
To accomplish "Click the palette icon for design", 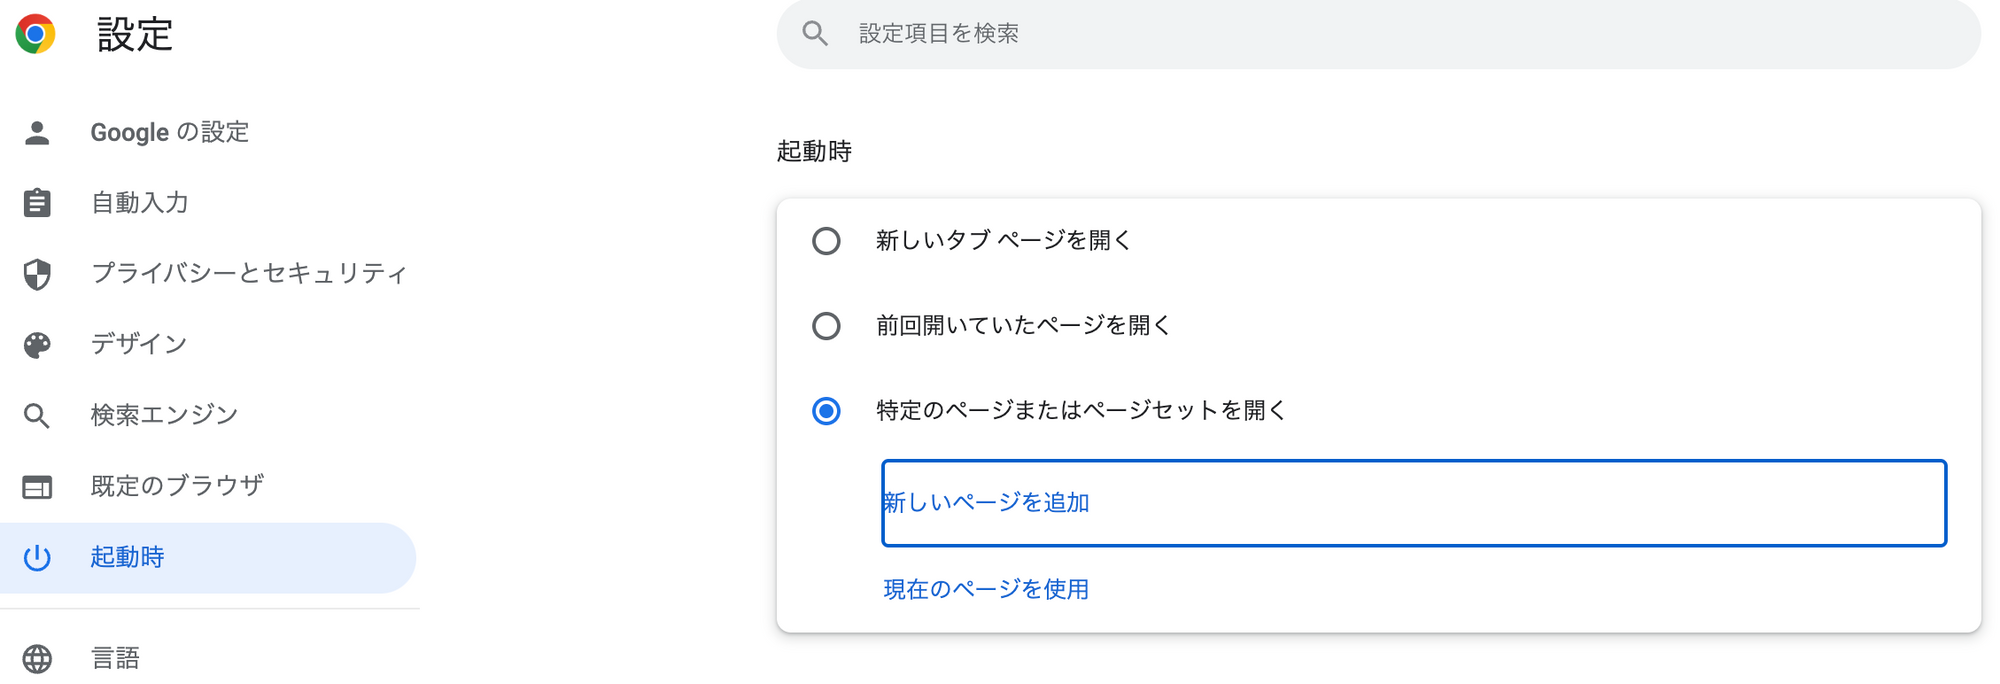I will (x=37, y=345).
